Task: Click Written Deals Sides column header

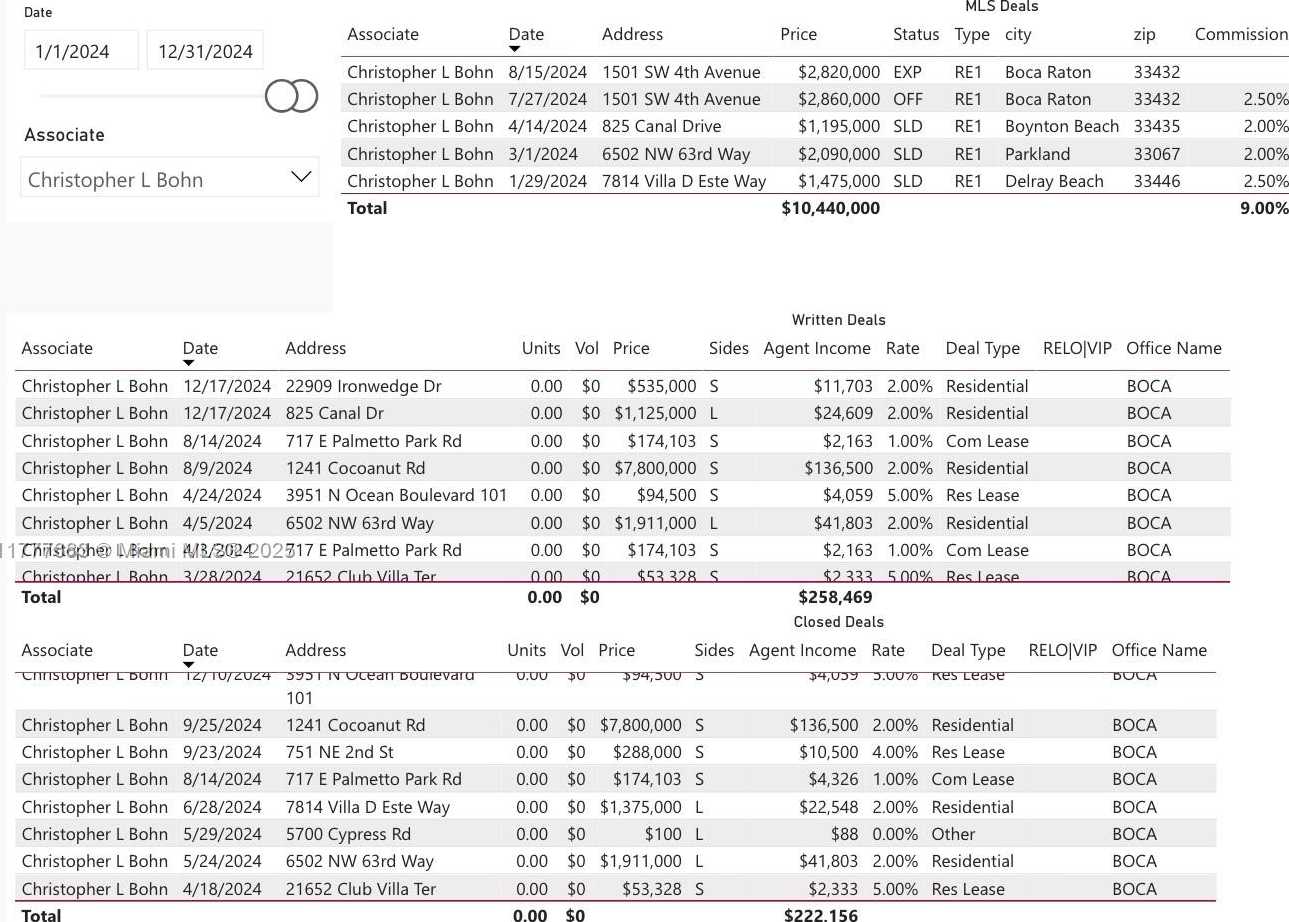Action: (x=729, y=348)
